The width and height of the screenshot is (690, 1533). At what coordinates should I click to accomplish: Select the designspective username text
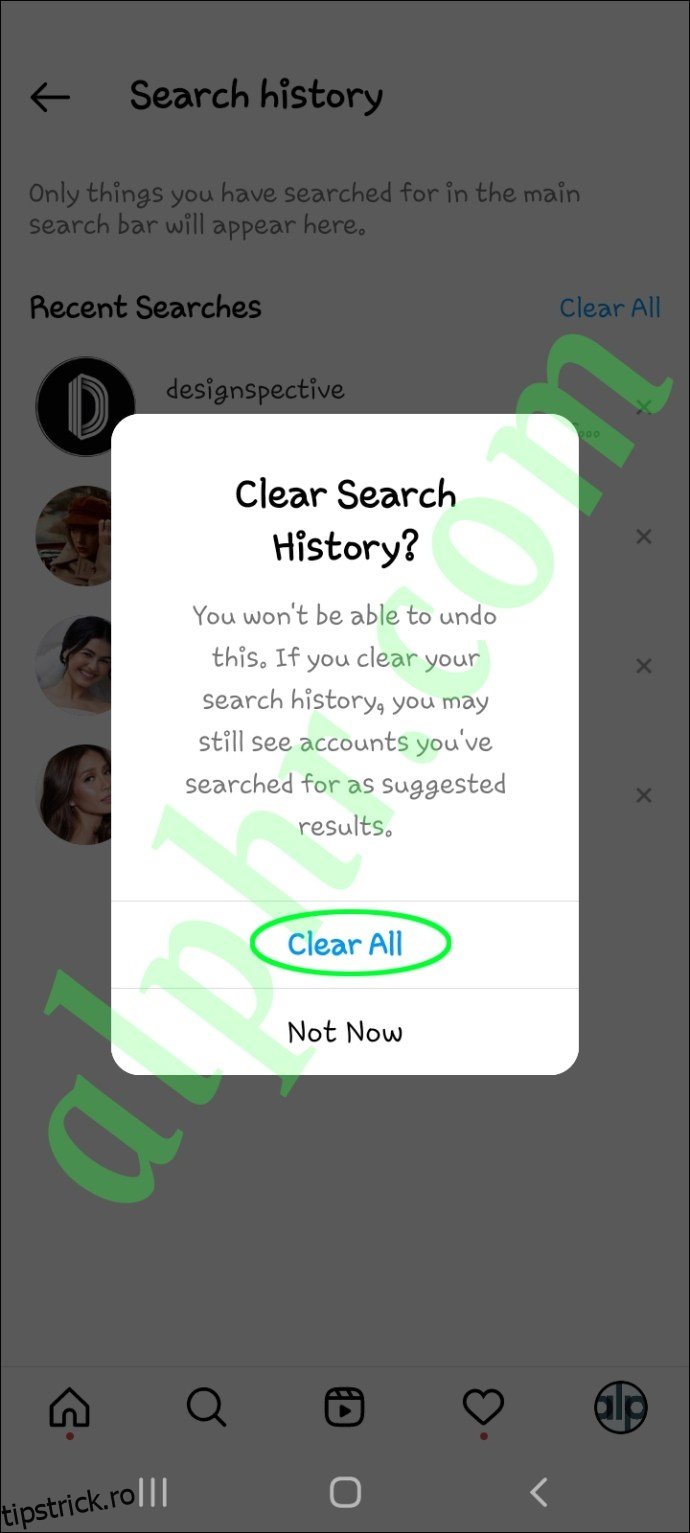pos(255,390)
